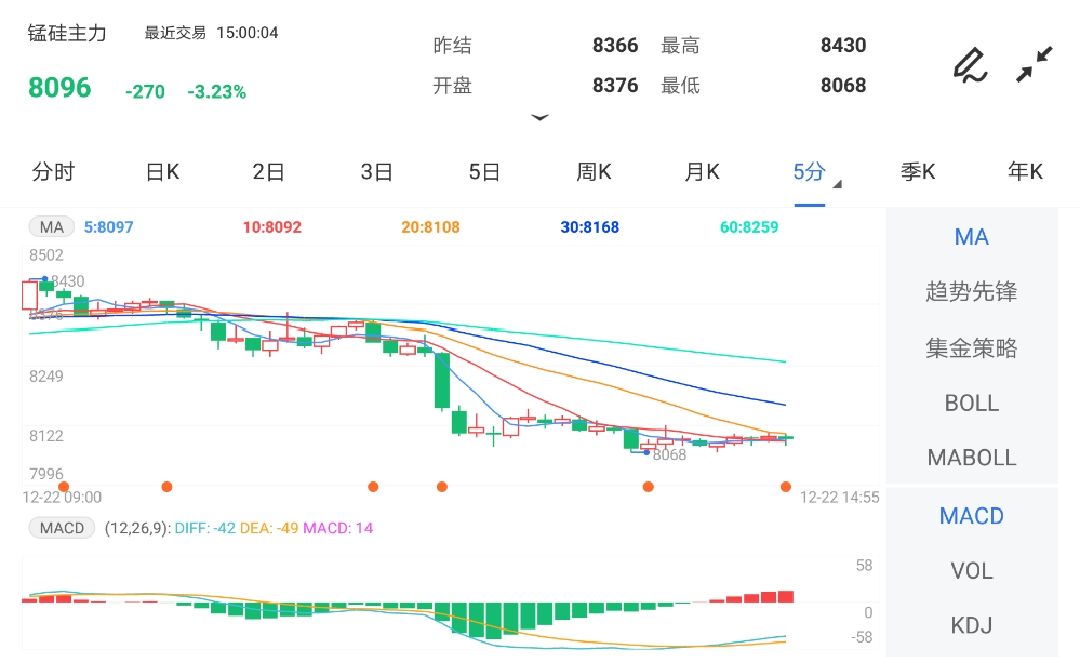Click the MA10 value 10:8092
This screenshot has width=1080, height=657.
(272, 227)
